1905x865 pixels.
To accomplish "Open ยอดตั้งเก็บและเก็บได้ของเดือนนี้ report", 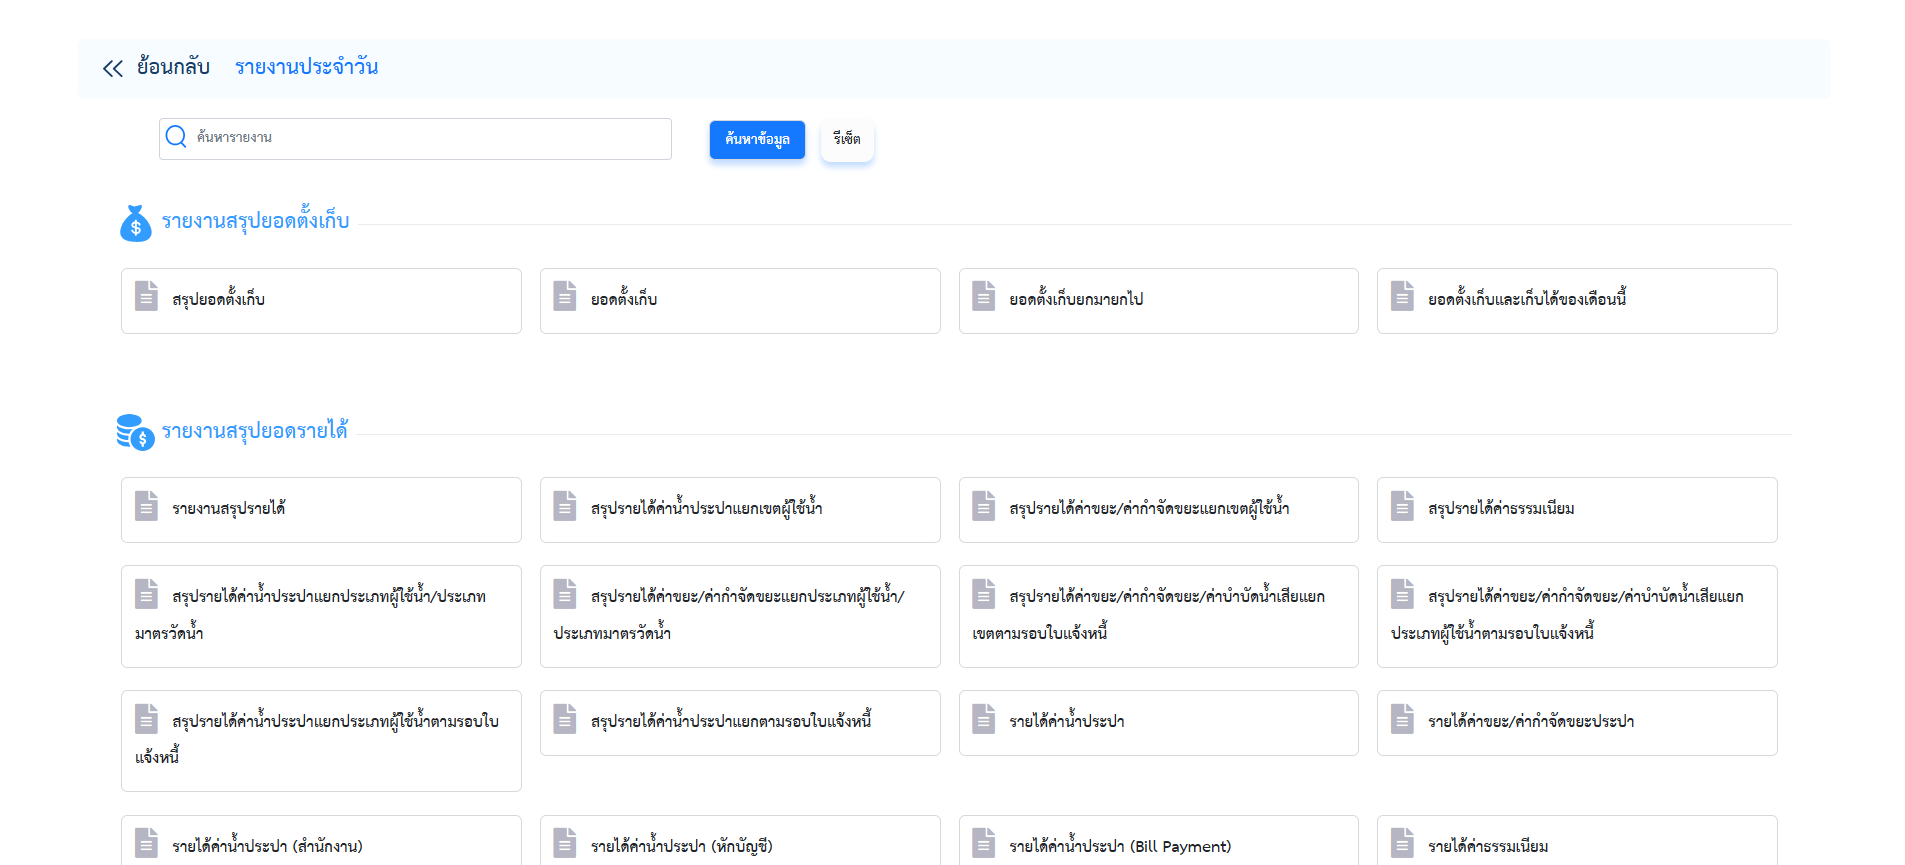I will [x=1577, y=301].
